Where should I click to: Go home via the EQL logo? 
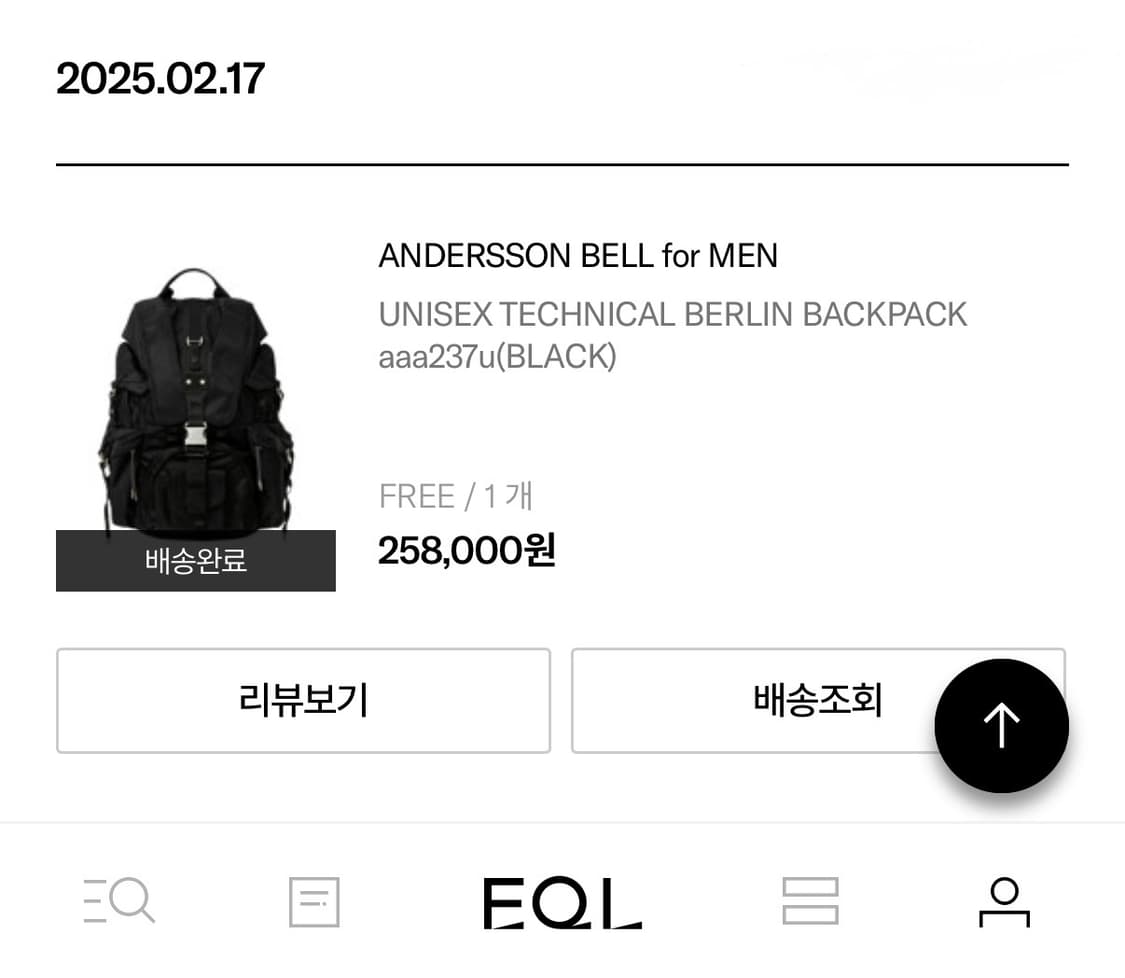[562, 903]
